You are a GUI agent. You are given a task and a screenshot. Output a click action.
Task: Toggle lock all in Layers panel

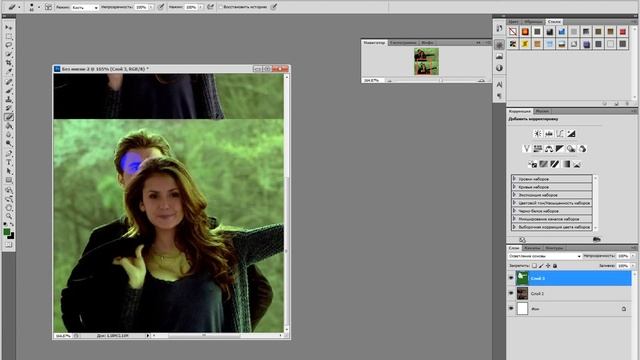pyautogui.click(x=555, y=266)
